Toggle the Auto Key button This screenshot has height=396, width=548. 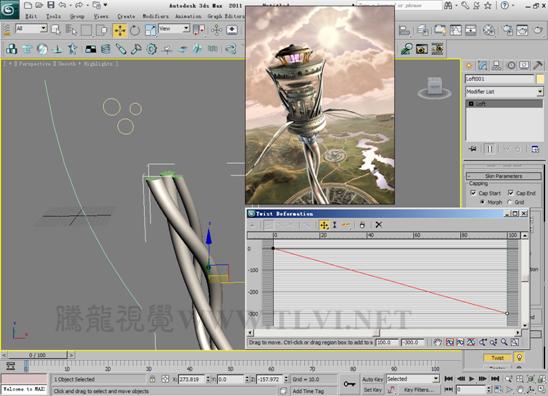point(373,379)
